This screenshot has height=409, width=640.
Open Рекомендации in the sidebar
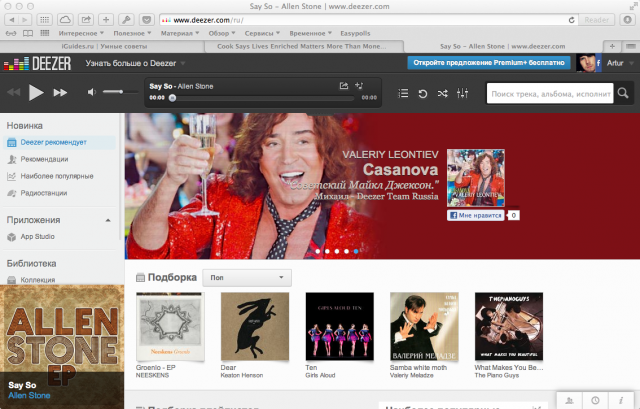(x=44, y=159)
